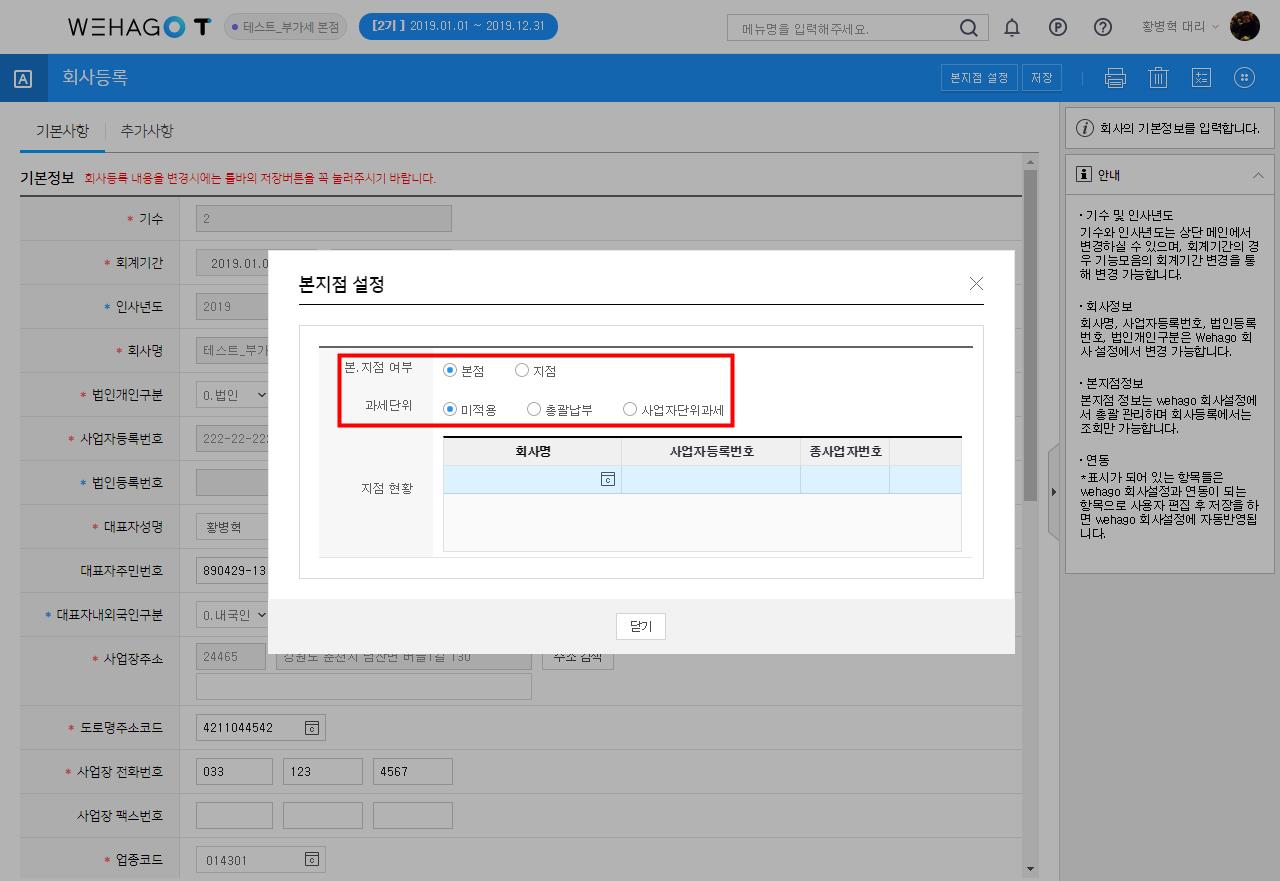Switch to the 추가사항 tab

[147, 131]
